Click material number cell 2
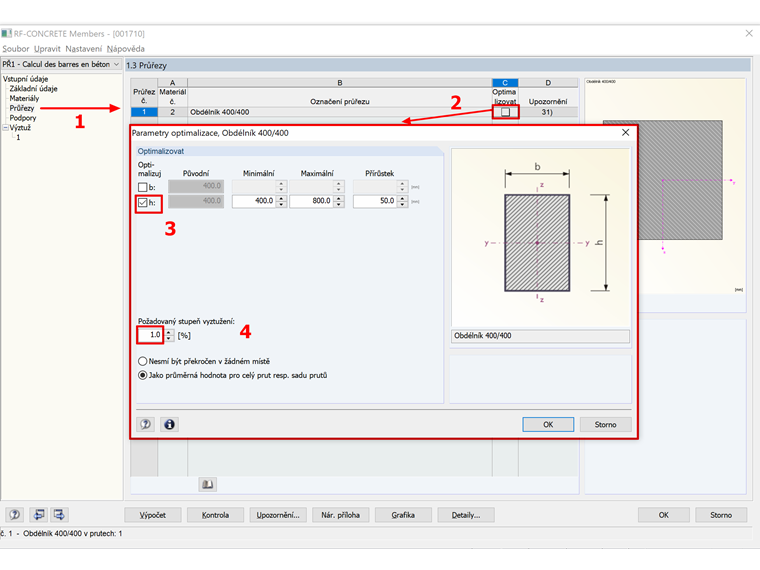Screen dimensions: 760x570 click(x=173, y=112)
